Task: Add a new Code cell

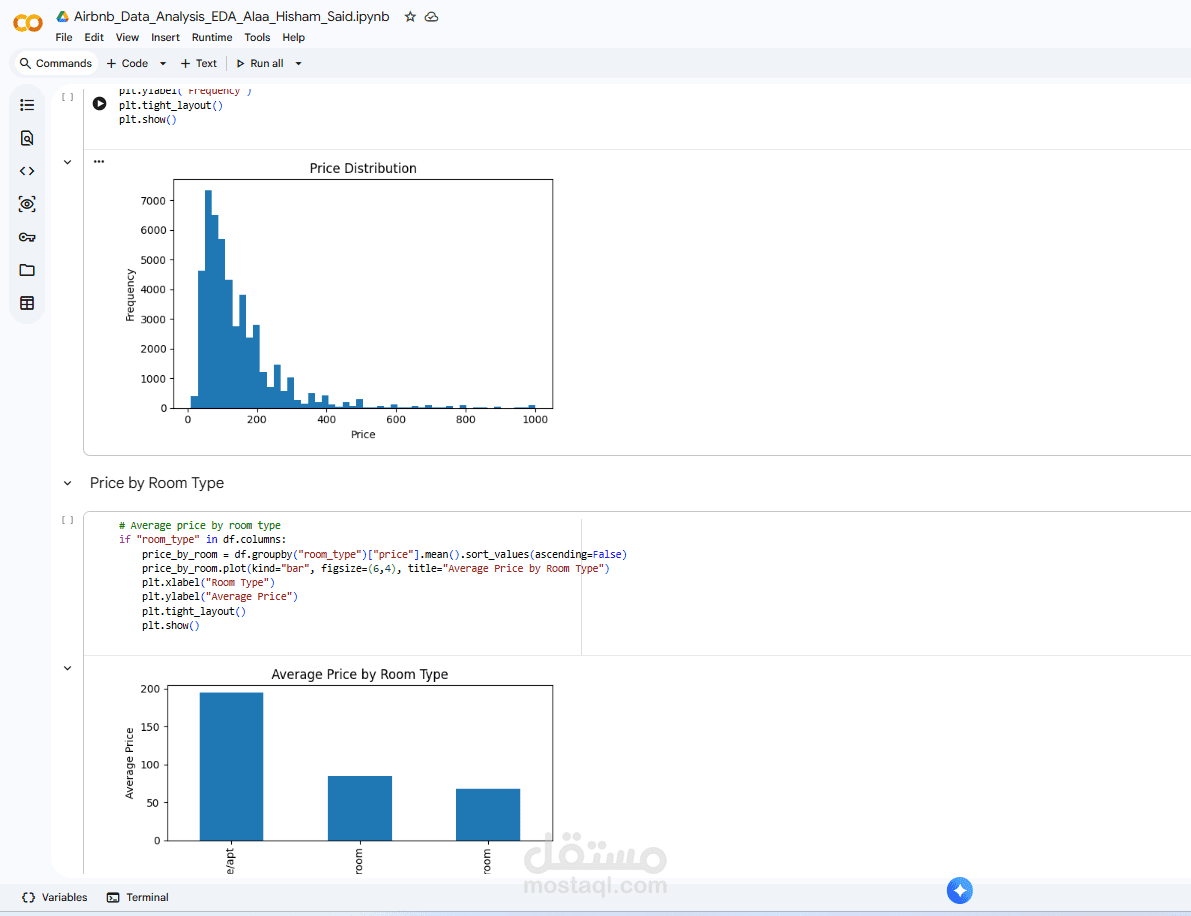Action: click(127, 63)
